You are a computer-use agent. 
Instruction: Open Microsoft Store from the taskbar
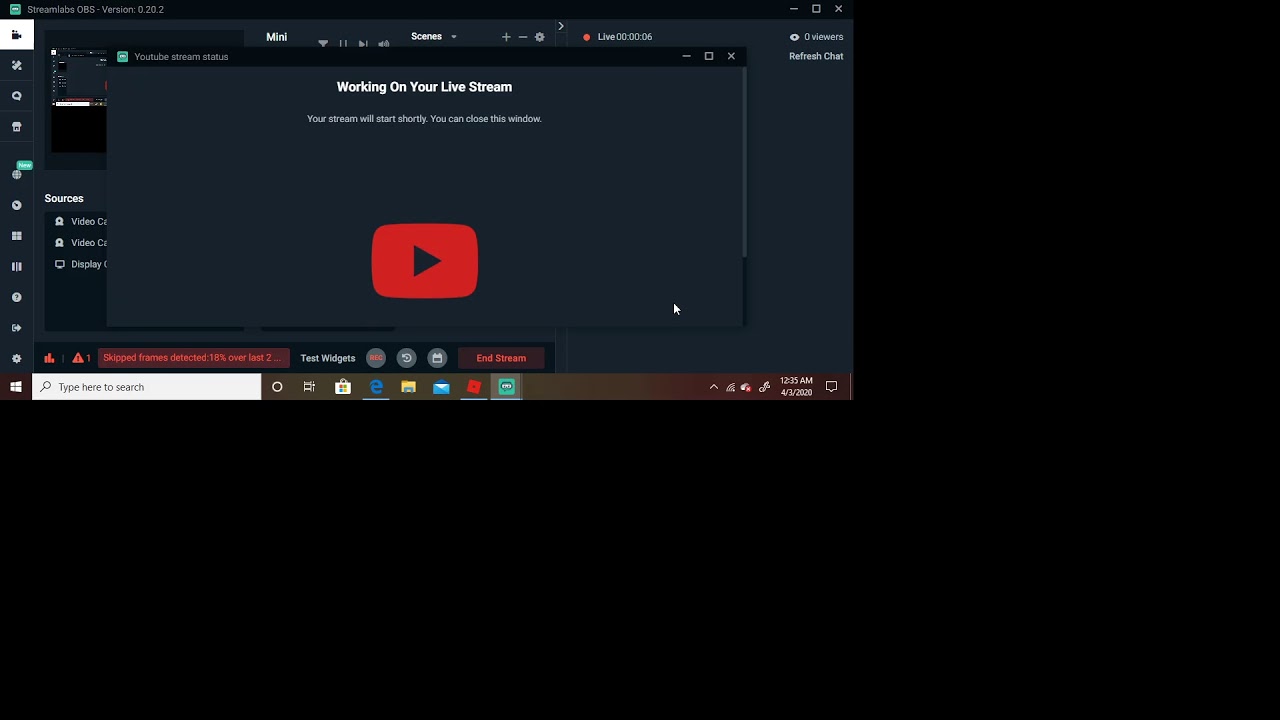343,387
